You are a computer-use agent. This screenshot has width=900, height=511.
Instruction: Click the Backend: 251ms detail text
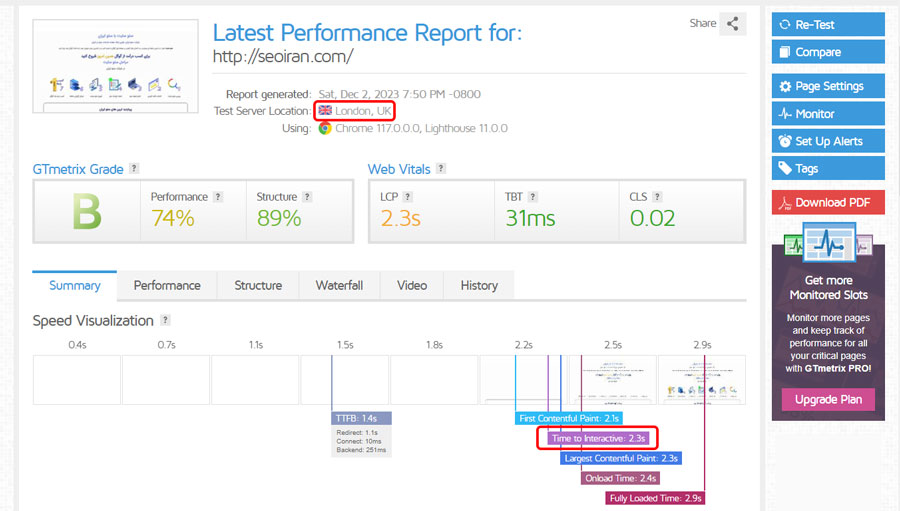coord(361,450)
